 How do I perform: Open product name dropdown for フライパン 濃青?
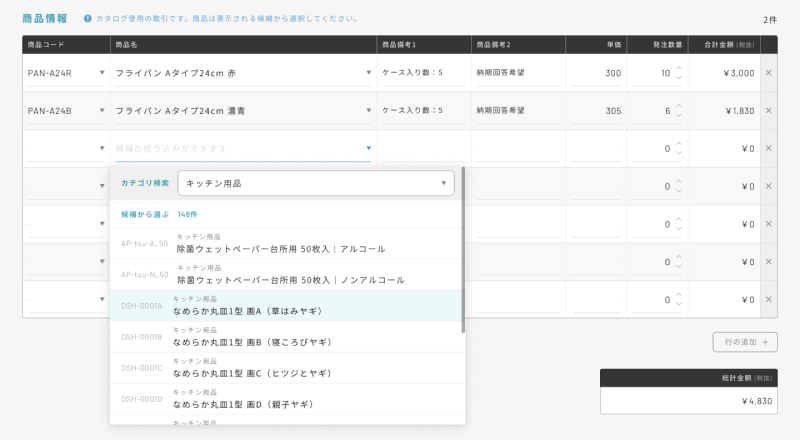coord(369,111)
